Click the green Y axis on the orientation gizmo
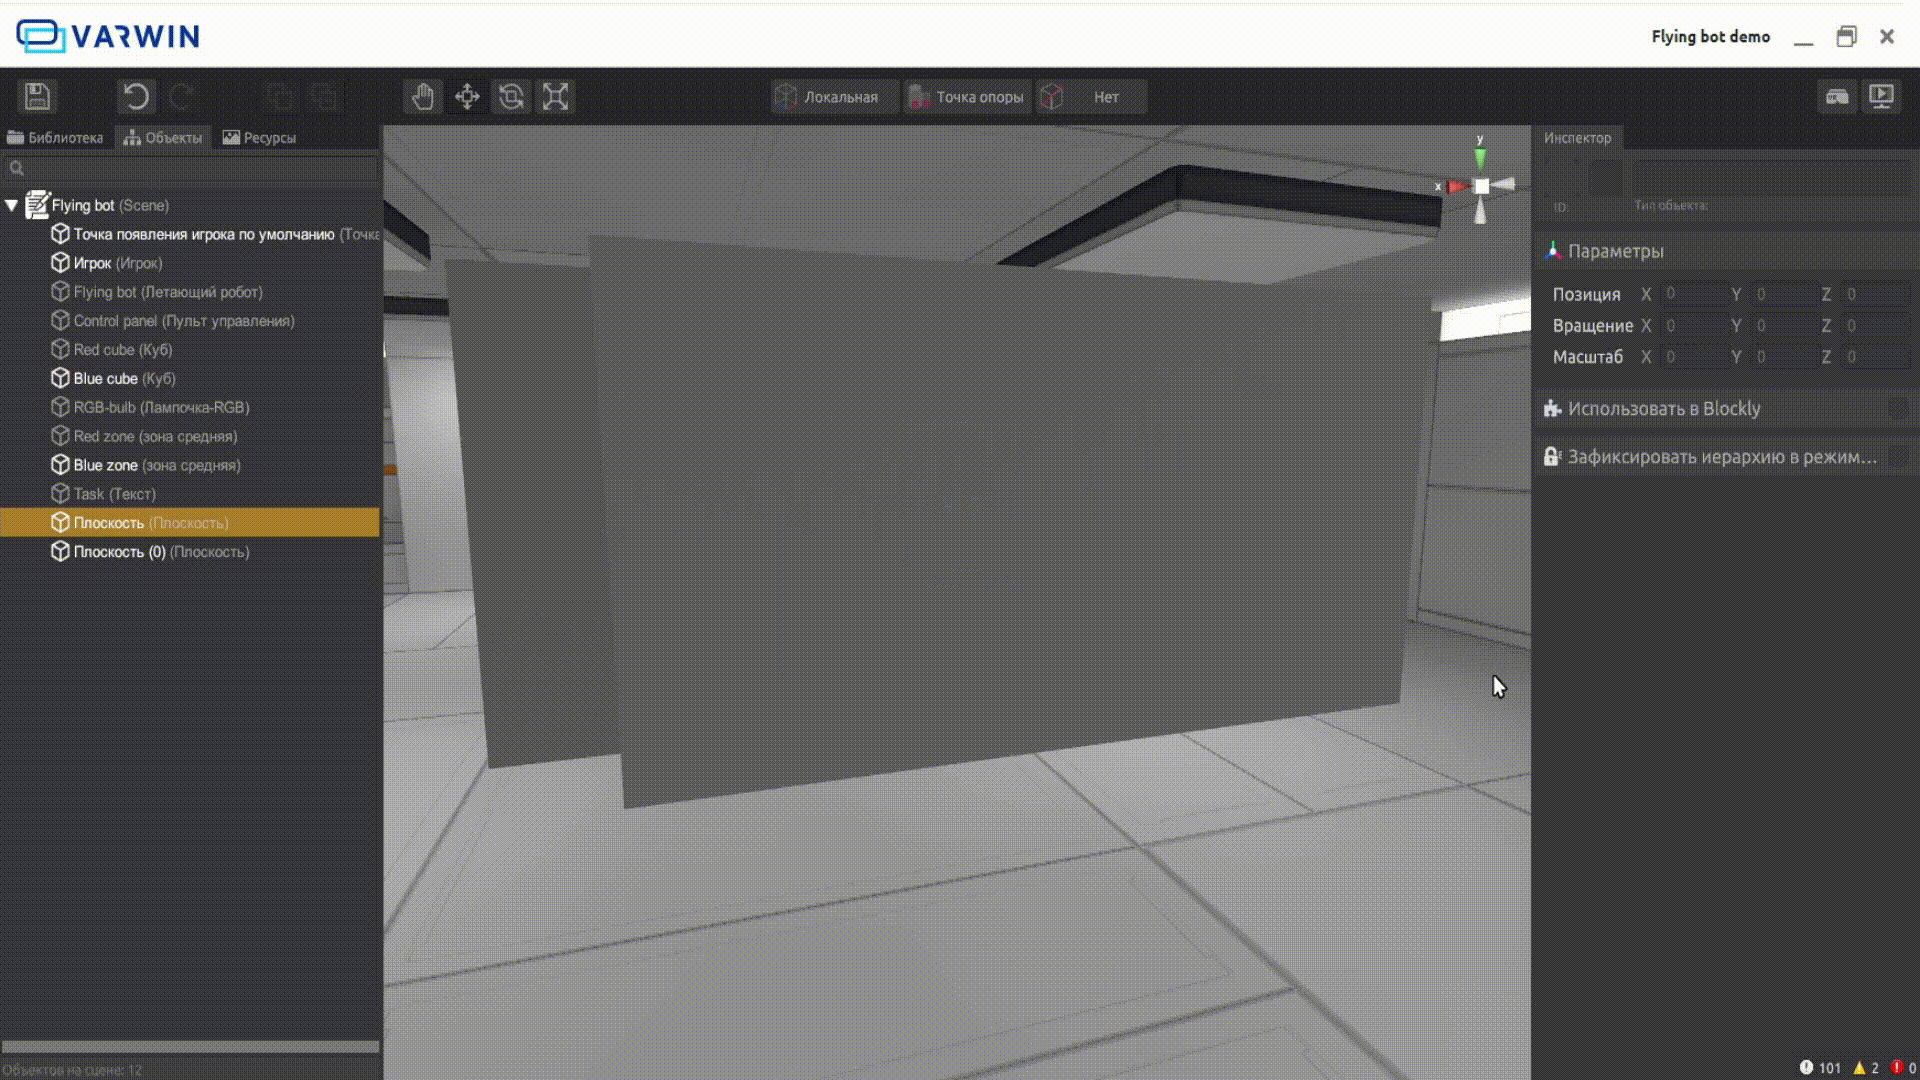The height and width of the screenshot is (1080, 1920). coord(1480,159)
